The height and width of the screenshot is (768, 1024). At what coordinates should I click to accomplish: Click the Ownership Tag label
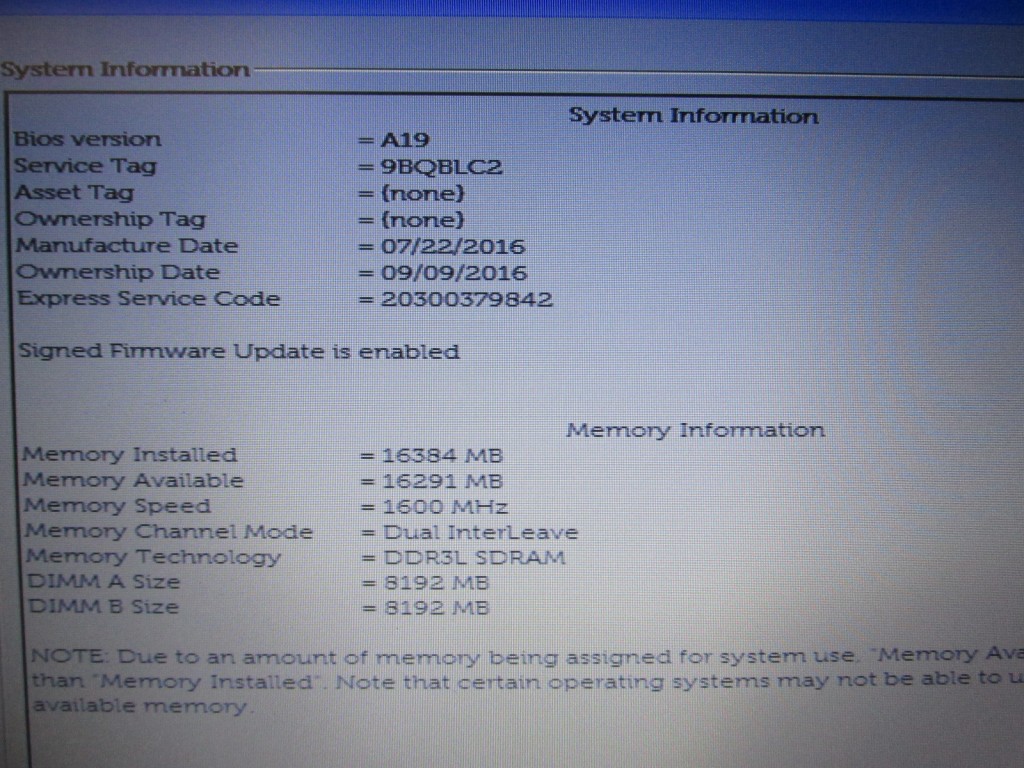coord(110,219)
